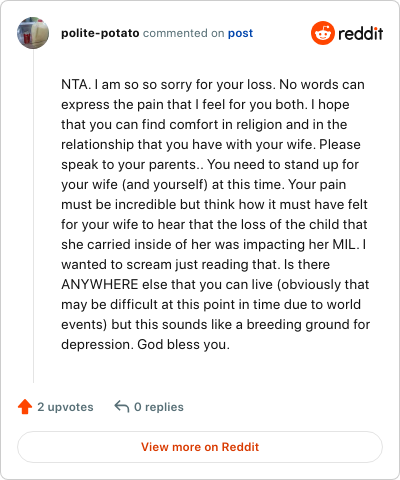Screen dimensions: 400x480
Task: Follow the blue "post" link
Action: coord(240,33)
